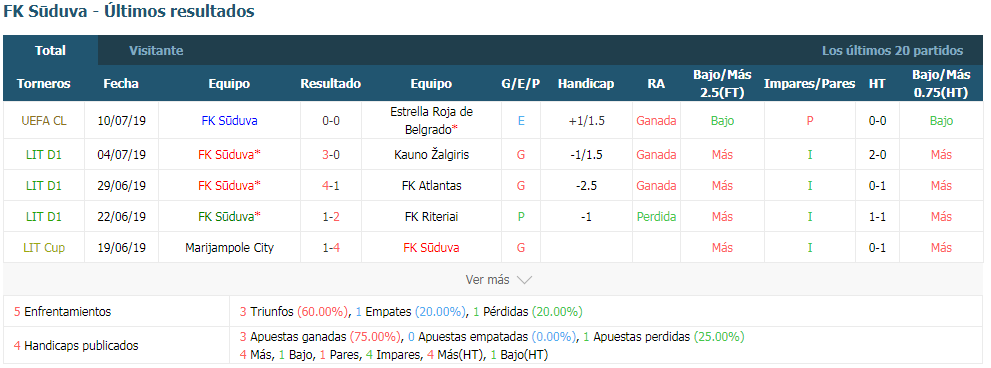Click Marijampole City team name
Screen dimensions: 991x368
[x=229, y=248]
